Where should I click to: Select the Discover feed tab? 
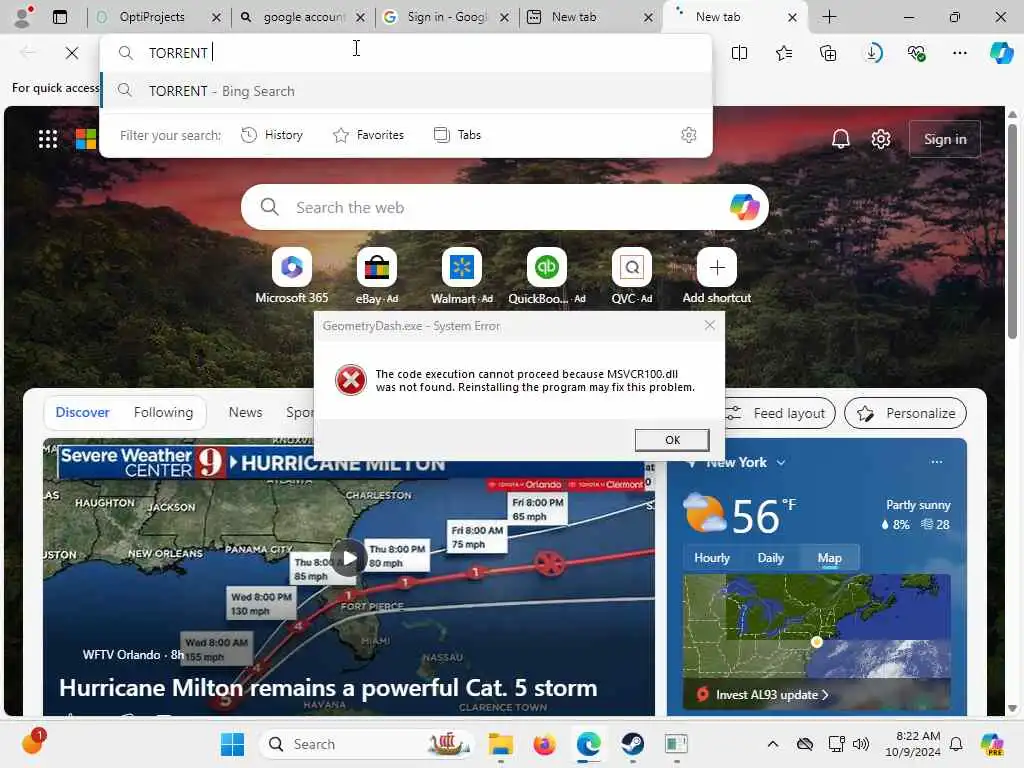[x=82, y=413]
